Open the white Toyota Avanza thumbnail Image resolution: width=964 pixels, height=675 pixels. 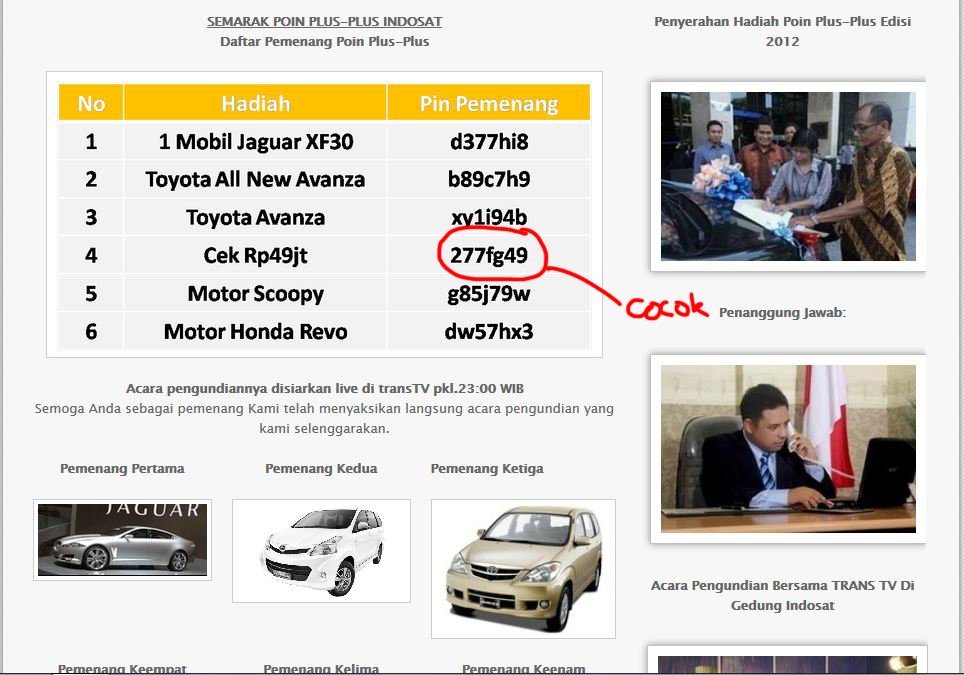321,551
